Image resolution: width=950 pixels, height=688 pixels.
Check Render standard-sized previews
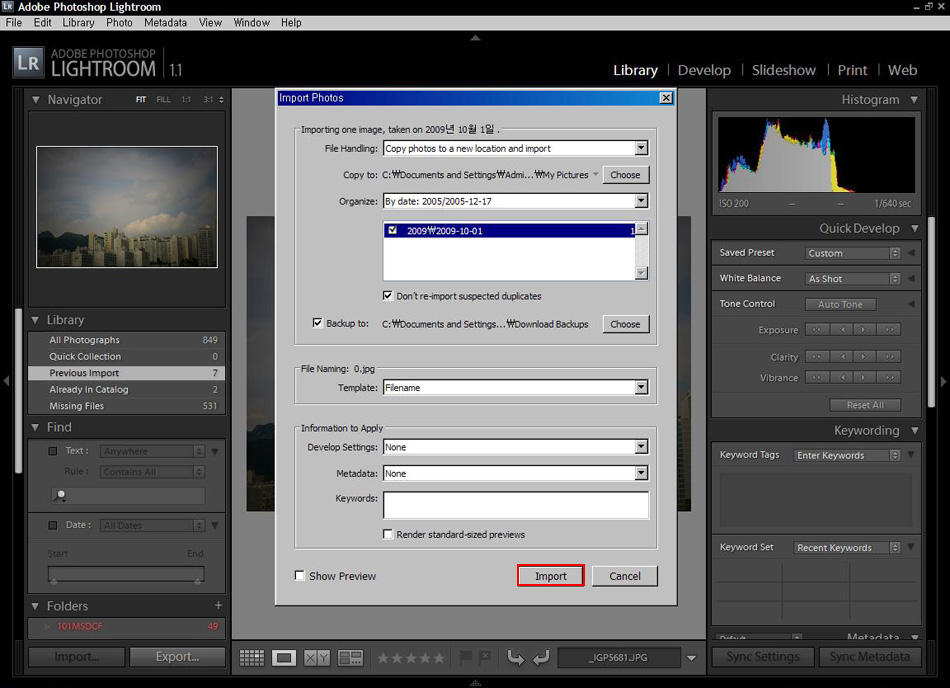click(x=388, y=534)
